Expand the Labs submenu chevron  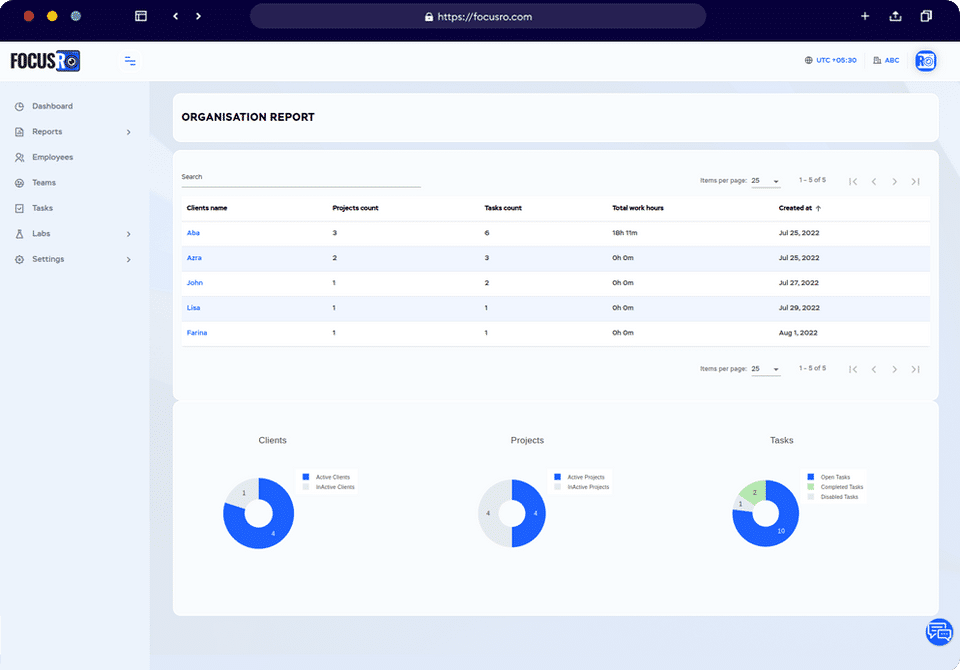click(x=129, y=234)
